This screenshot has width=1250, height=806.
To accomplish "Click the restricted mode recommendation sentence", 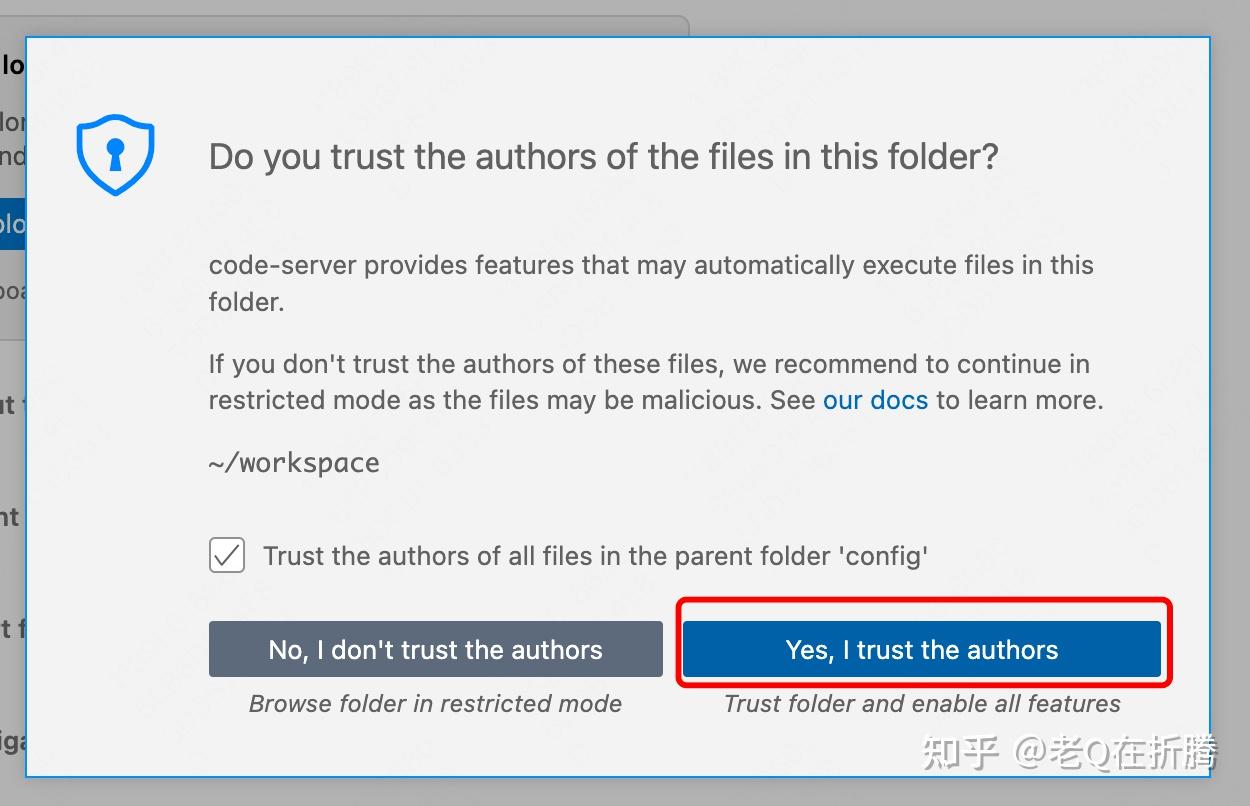I will tap(650, 382).
